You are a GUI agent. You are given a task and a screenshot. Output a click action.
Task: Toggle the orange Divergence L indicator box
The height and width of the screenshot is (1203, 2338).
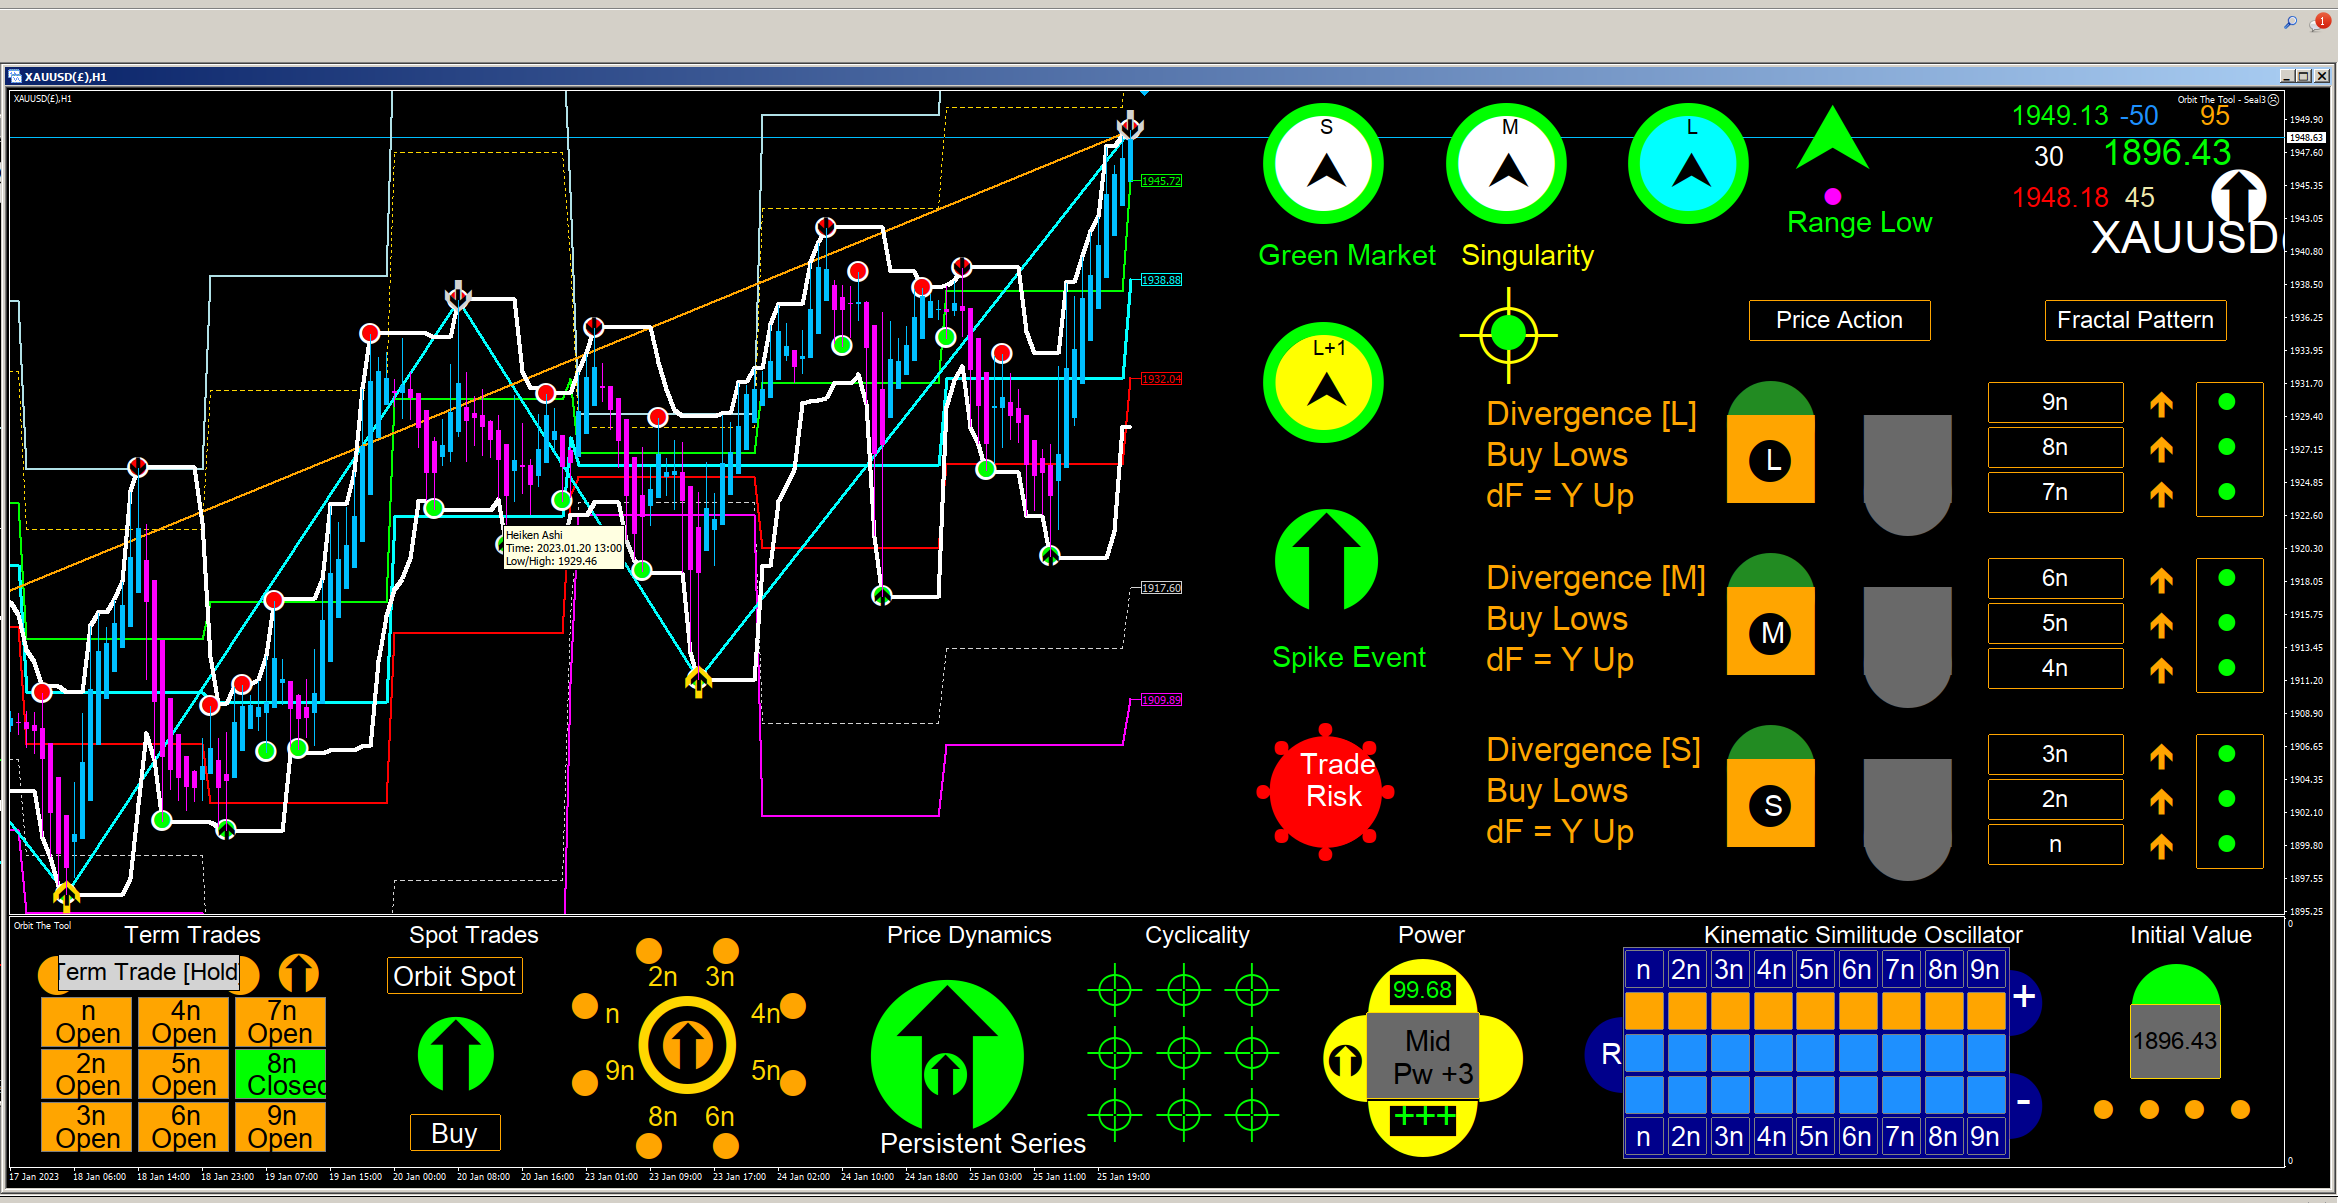[x=1770, y=459]
